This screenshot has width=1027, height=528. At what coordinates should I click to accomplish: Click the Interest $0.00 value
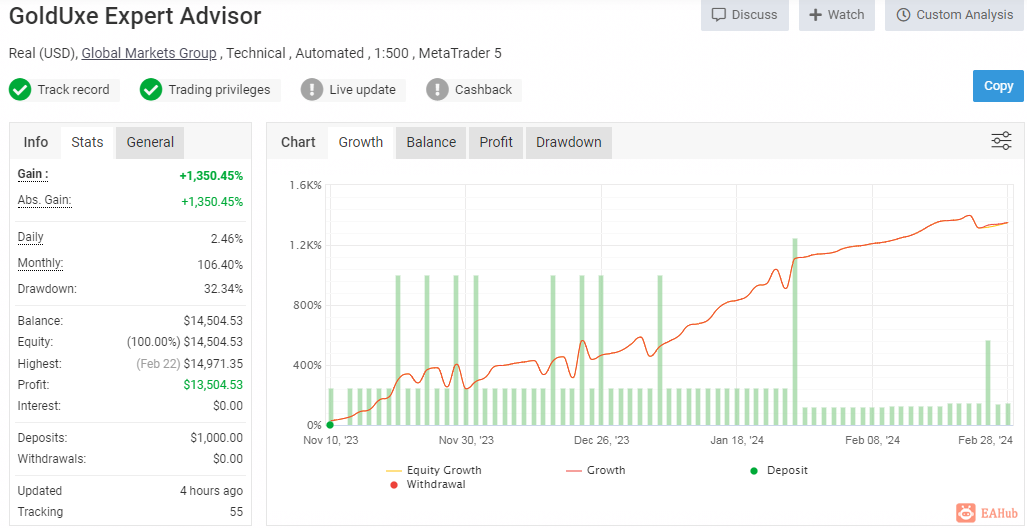pos(228,405)
